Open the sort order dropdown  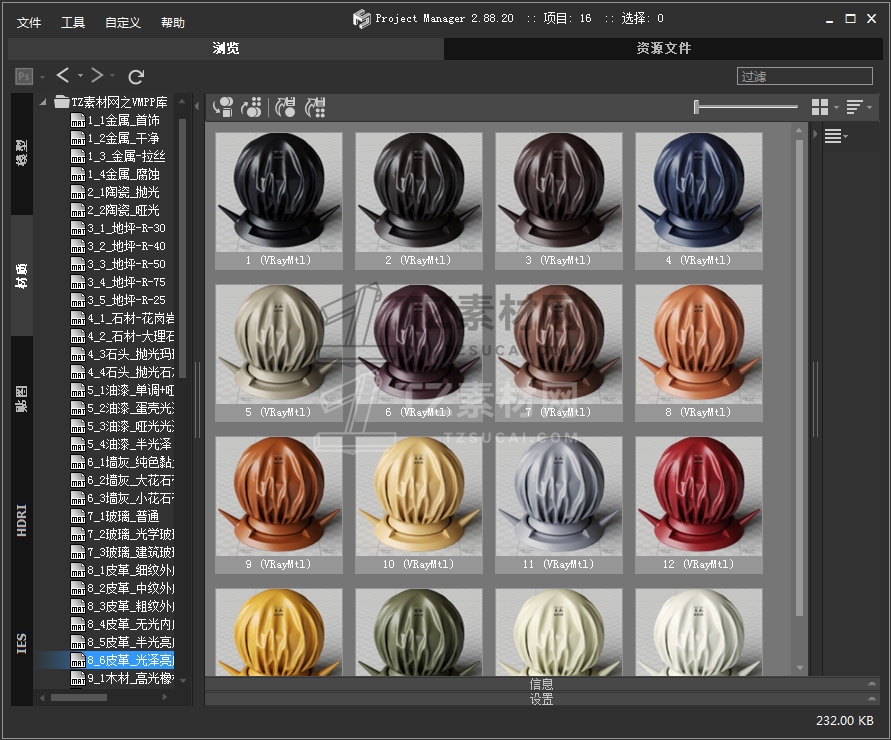tap(858, 107)
